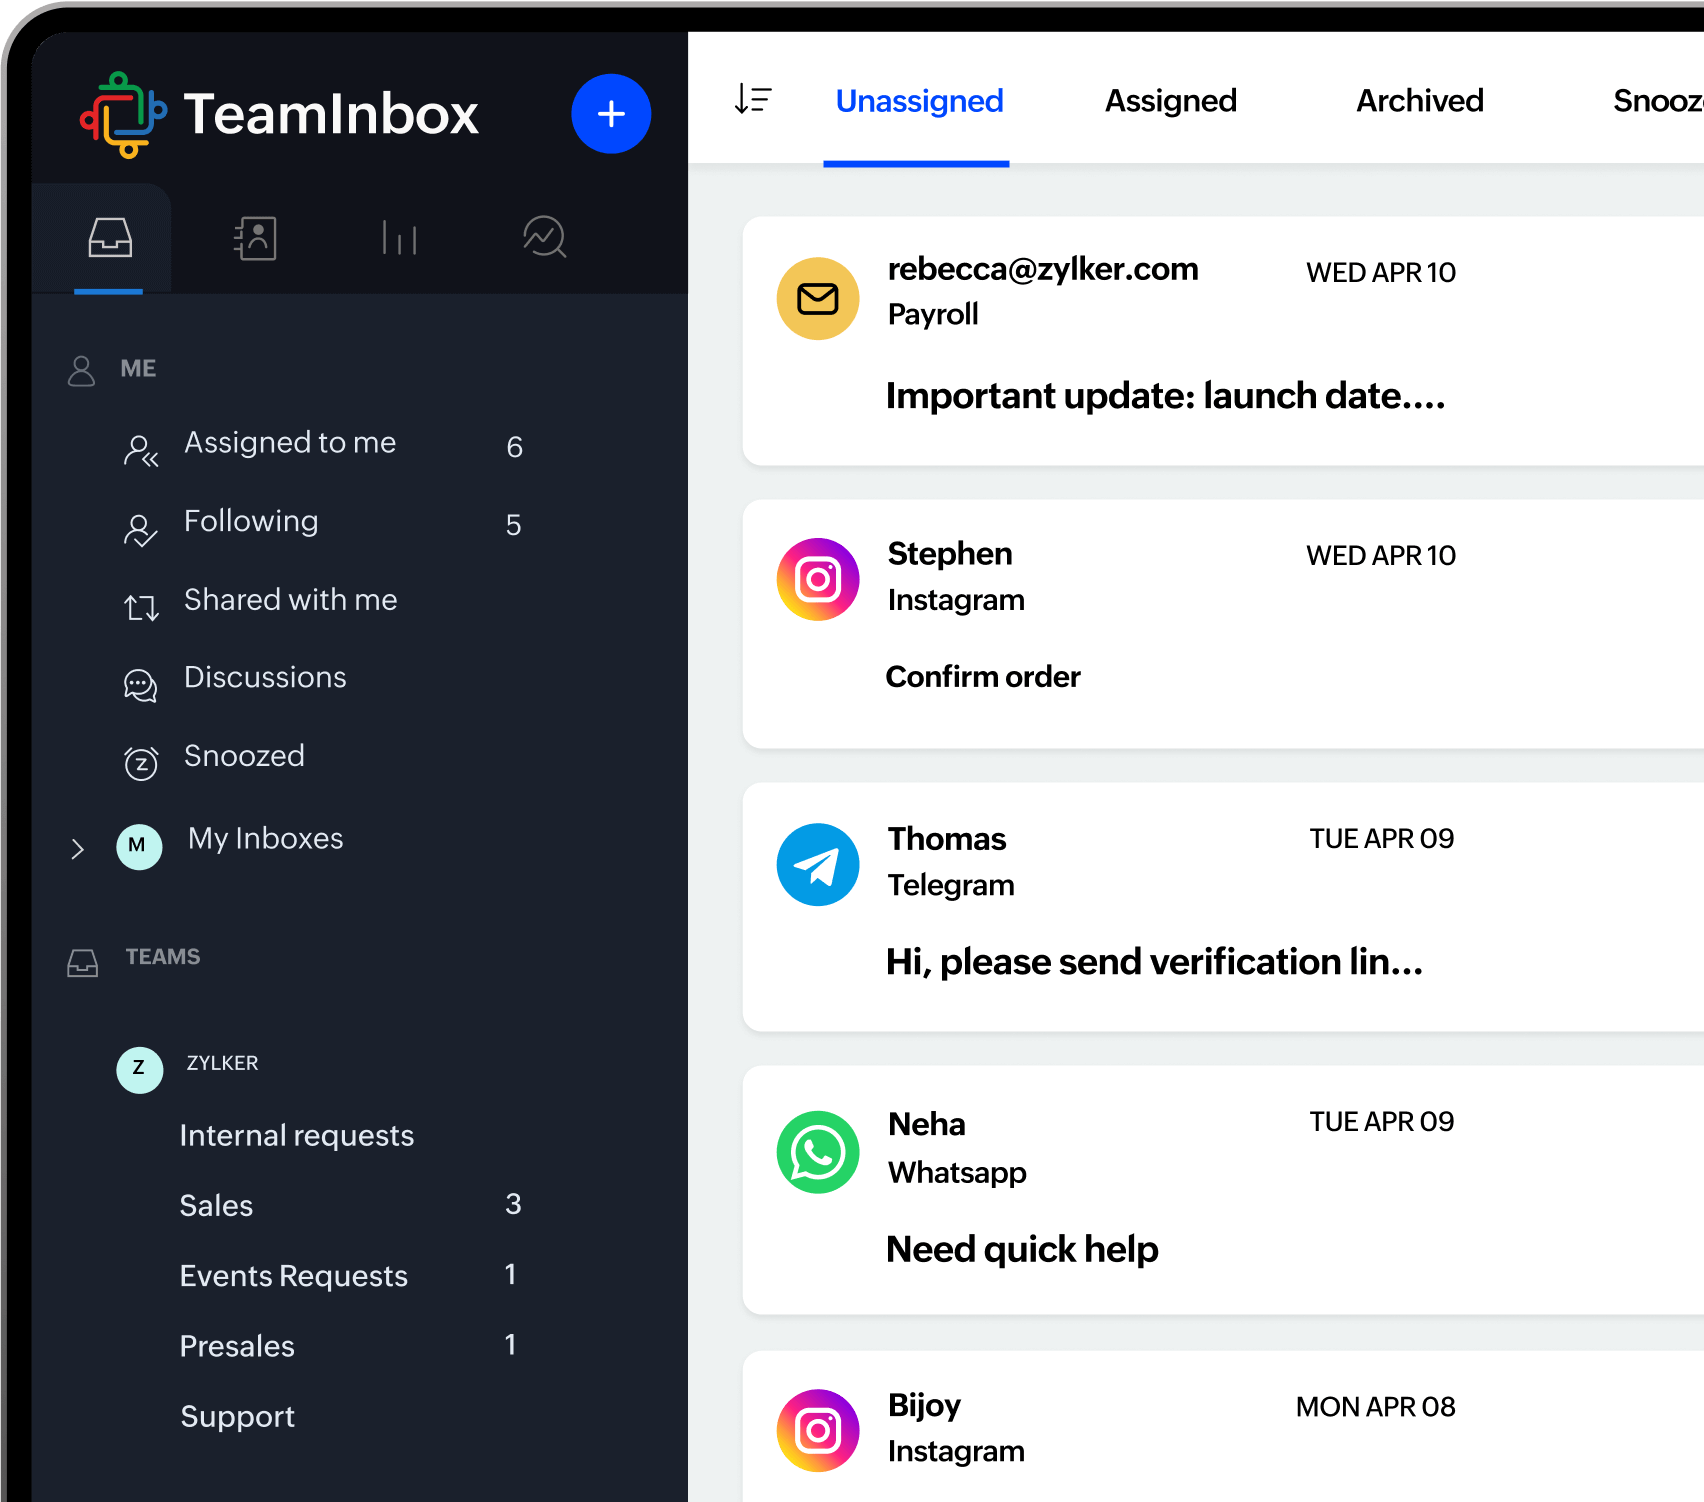Open Stephen's 'Confirm order' message
The width and height of the screenshot is (1704, 1502).
coord(983,677)
